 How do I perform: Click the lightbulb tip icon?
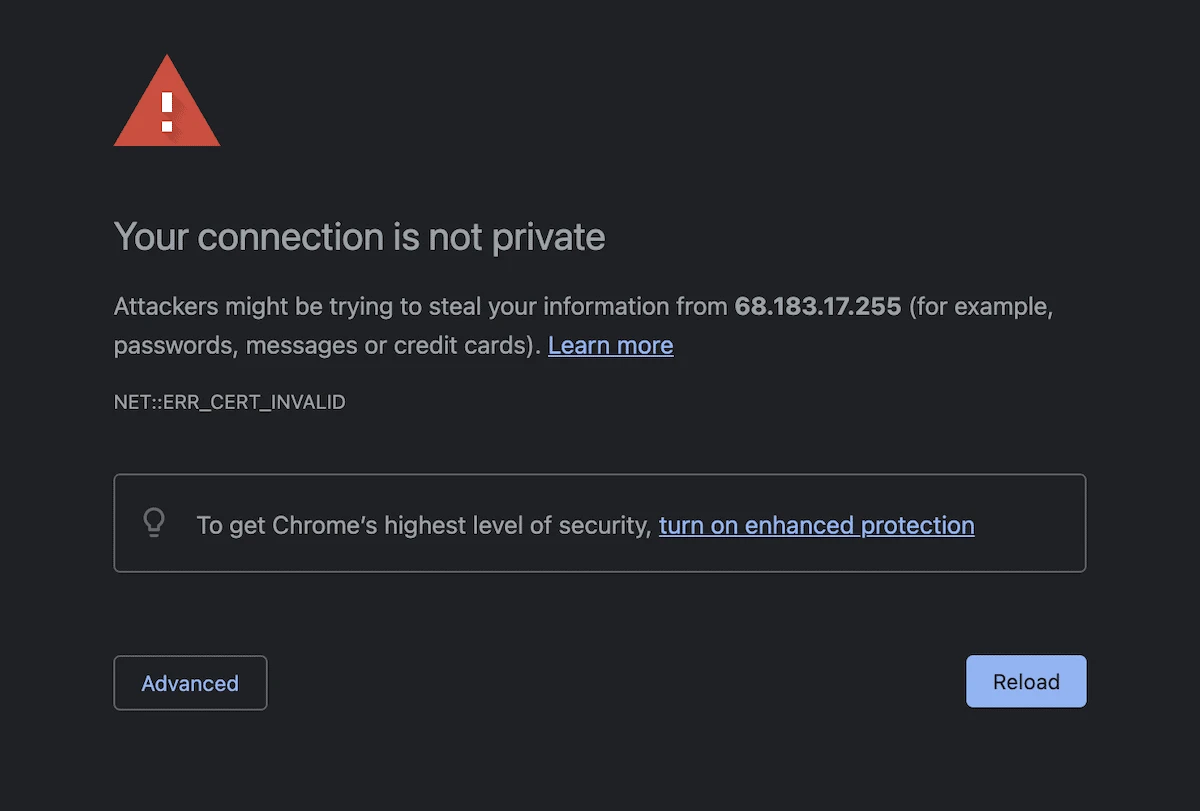click(x=154, y=523)
